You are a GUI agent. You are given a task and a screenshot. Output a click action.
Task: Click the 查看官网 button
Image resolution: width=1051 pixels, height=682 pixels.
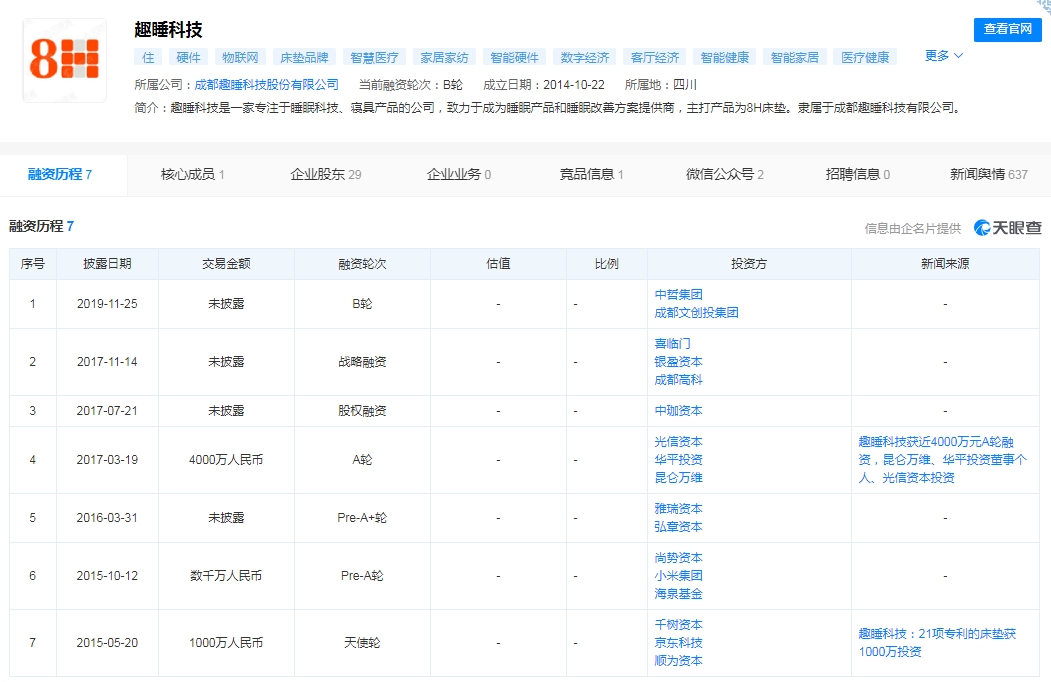(x=1007, y=29)
